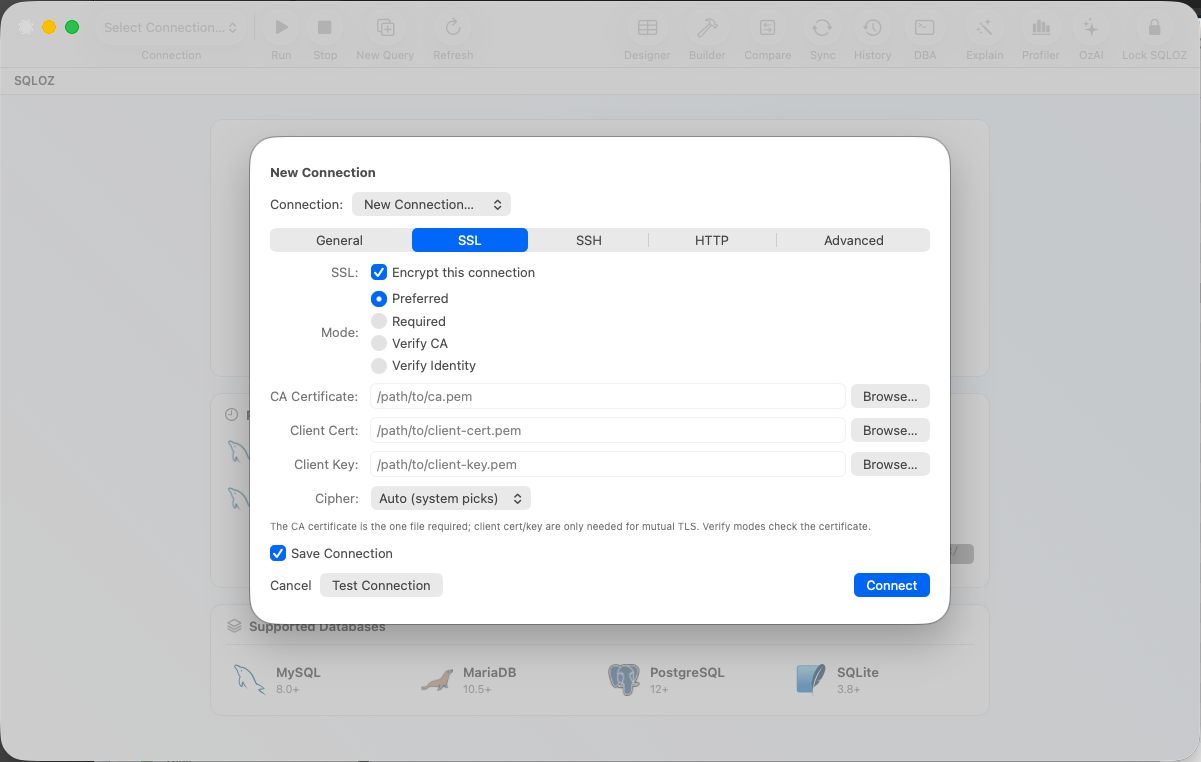The image size is (1201, 762).
Task: Click the Connect button
Action: 892,585
